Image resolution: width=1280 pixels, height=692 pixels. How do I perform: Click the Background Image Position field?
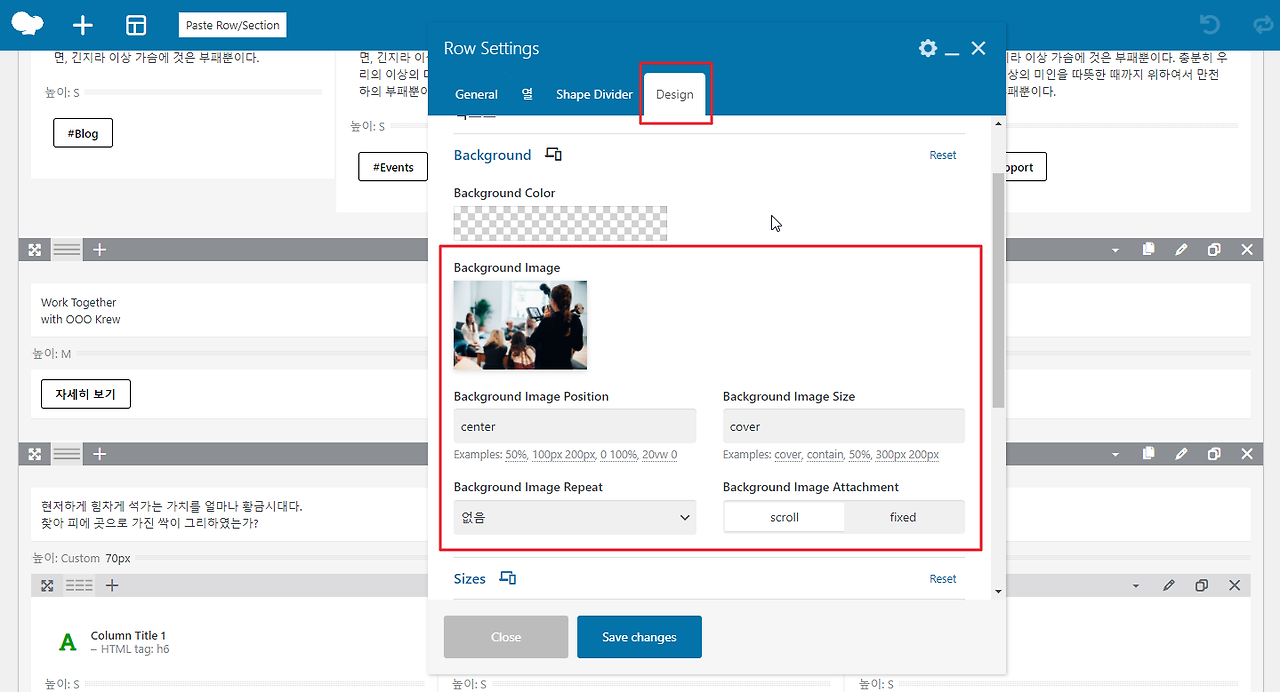575,426
